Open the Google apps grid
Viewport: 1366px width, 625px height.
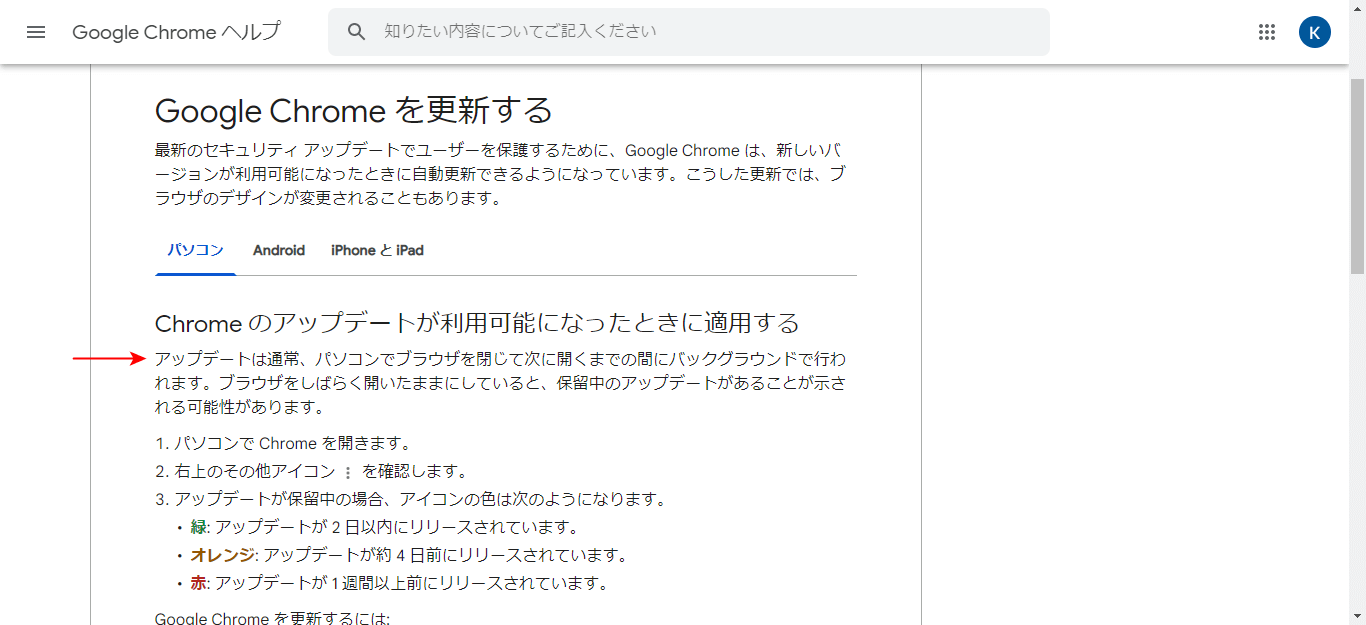pyautogui.click(x=1267, y=32)
